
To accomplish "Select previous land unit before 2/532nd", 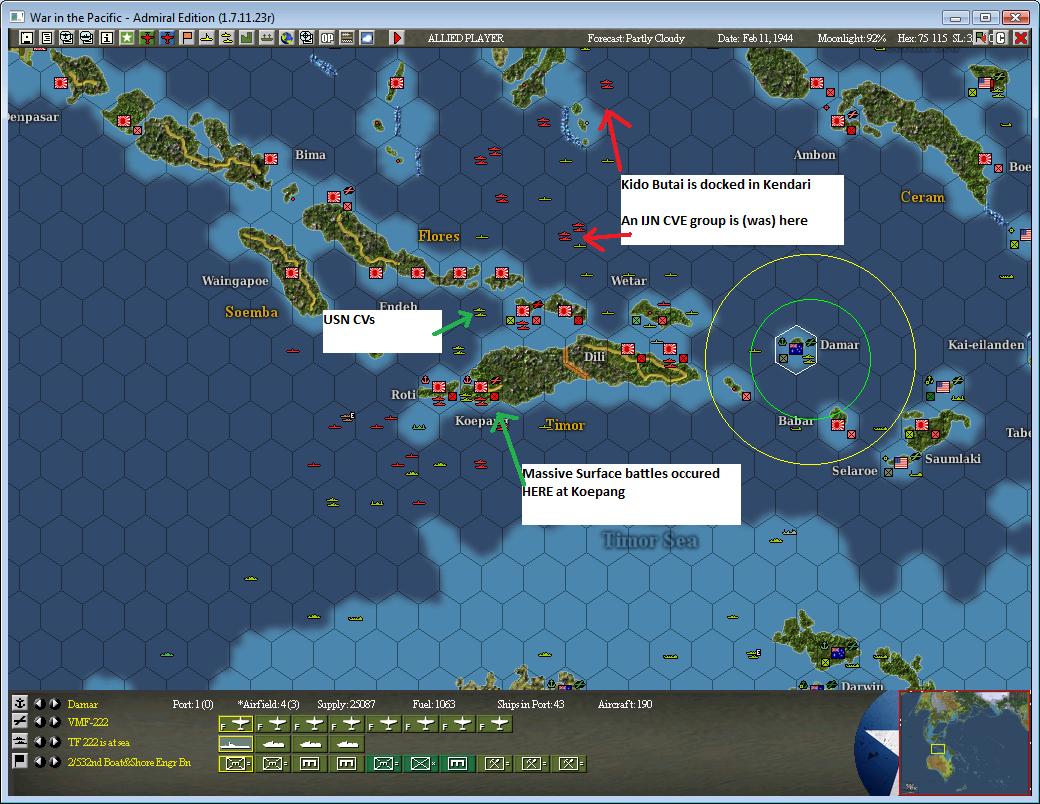I will 40,762.
